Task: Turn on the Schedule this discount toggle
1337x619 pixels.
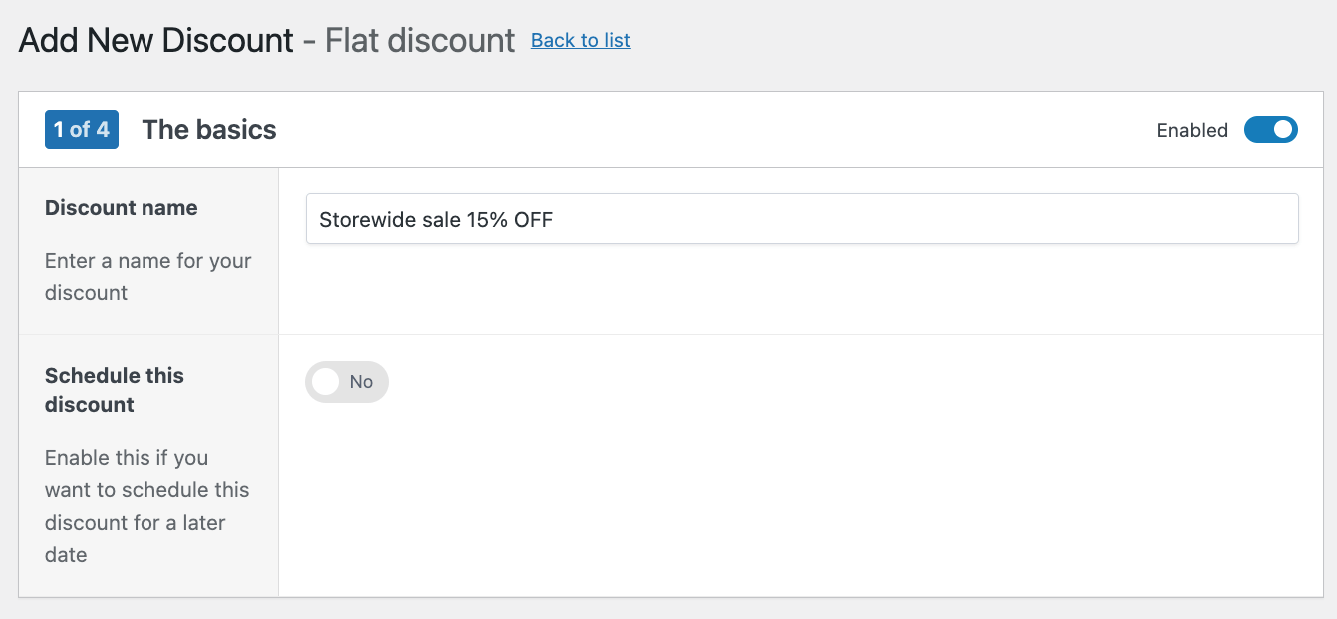Action: [x=346, y=382]
